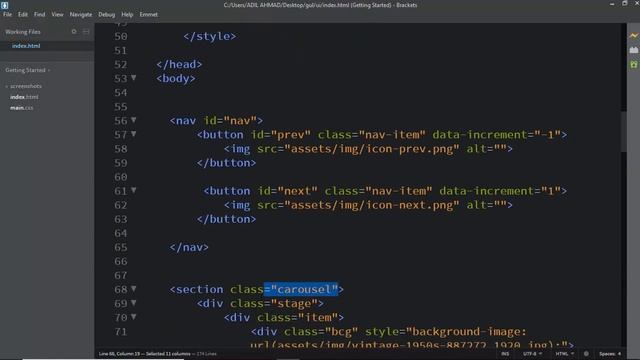Image resolution: width=640 pixels, height=360 pixels.
Task: Open the Find menu
Action: (x=40, y=14)
